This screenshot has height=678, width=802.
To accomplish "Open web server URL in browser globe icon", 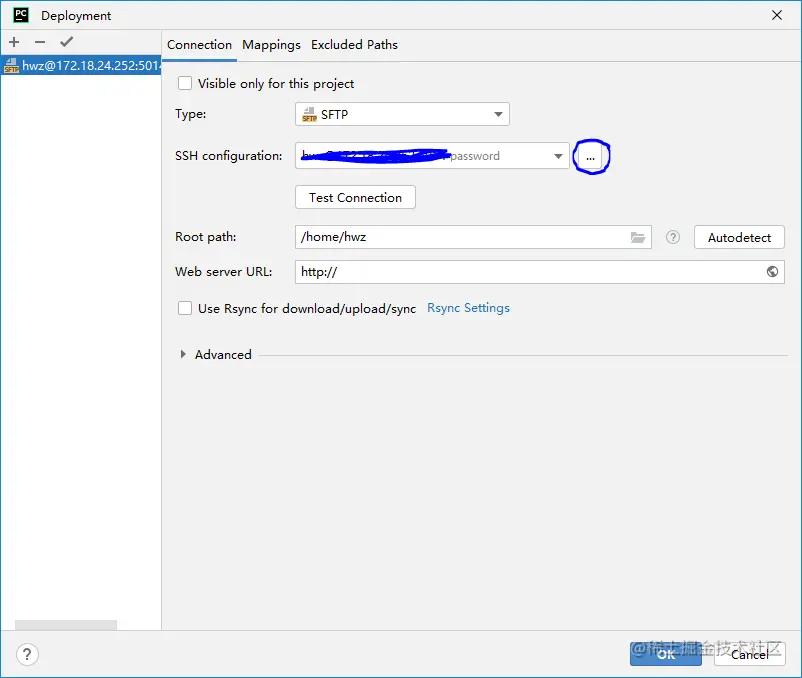I will [x=772, y=272].
